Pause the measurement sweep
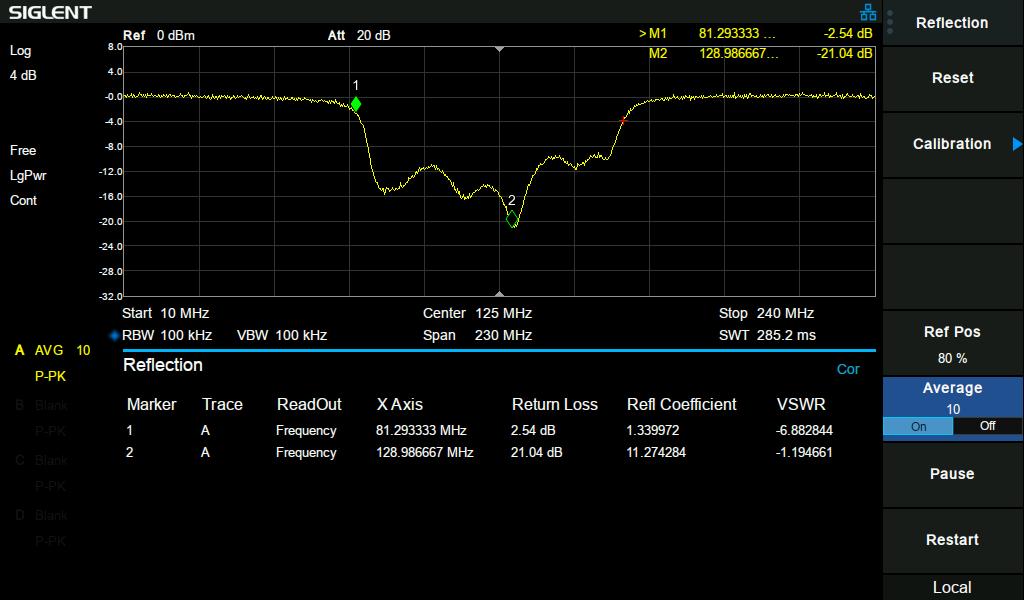1024x600 pixels. coord(952,474)
